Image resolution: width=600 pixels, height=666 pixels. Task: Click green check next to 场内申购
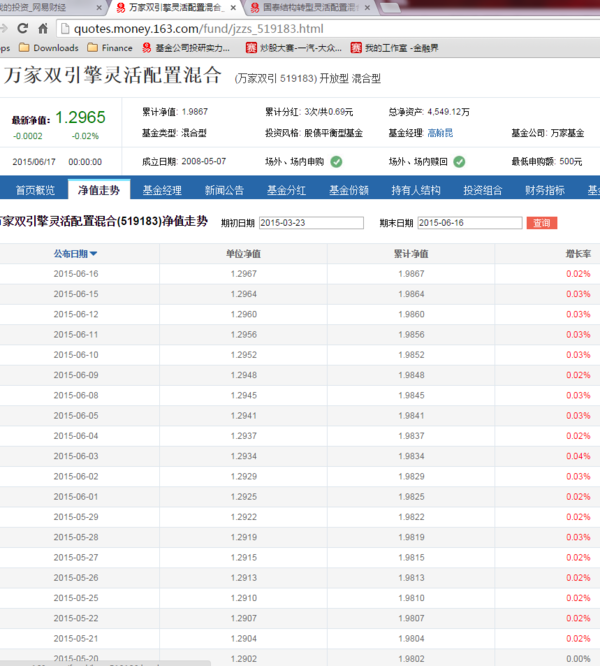tap(336, 161)
